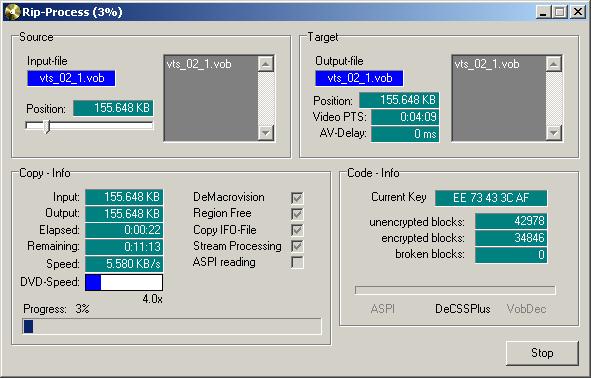Toggle the Stream Processing checkbox

tap(297, 246)
